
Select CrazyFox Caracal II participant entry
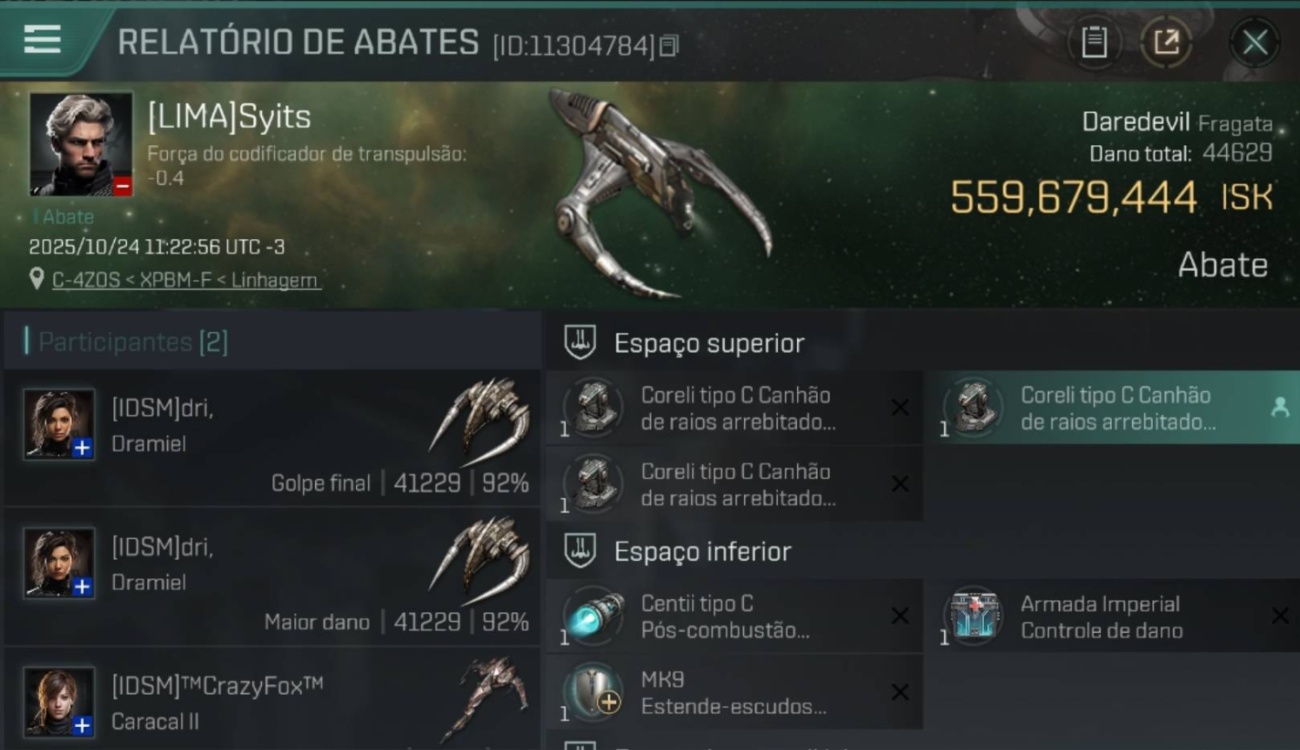coord(272,698)
